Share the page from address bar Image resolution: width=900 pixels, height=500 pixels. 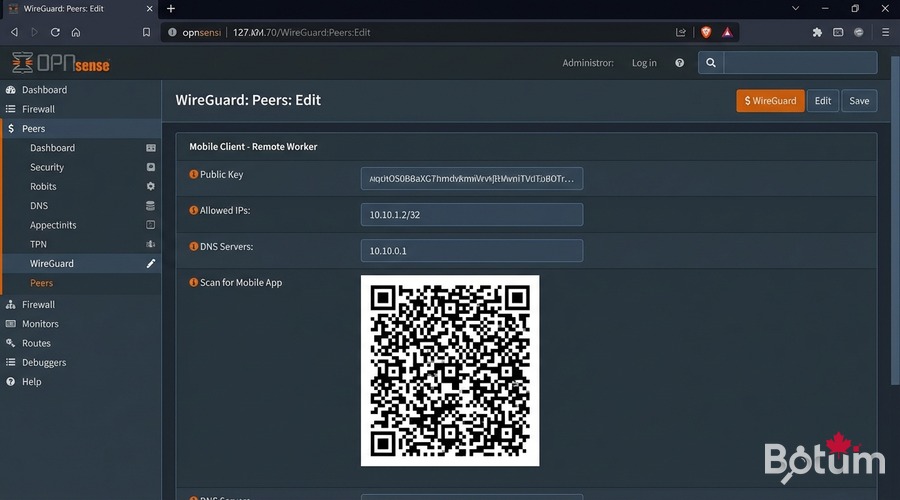[681, 33]
